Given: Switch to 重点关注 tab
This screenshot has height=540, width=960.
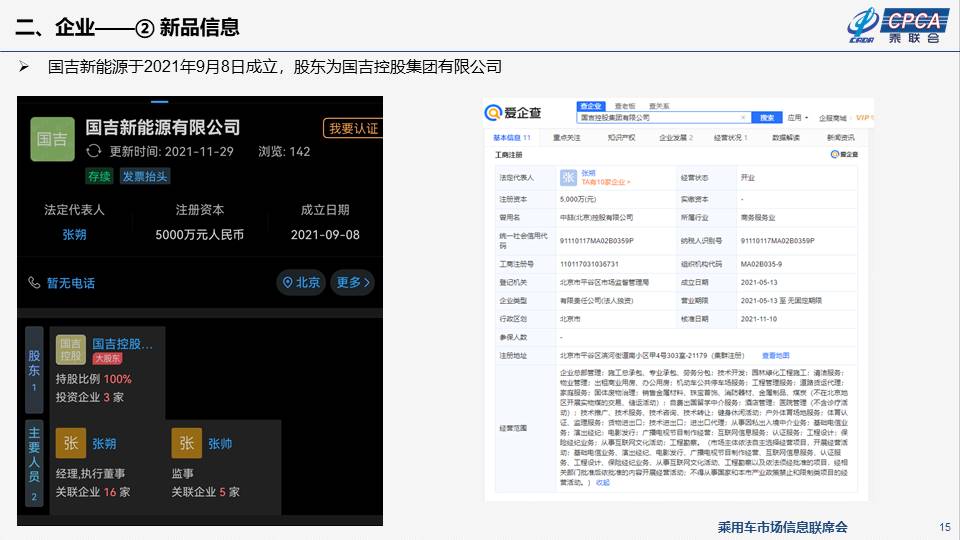Looking at the screenshot, I should pos(566,137).
